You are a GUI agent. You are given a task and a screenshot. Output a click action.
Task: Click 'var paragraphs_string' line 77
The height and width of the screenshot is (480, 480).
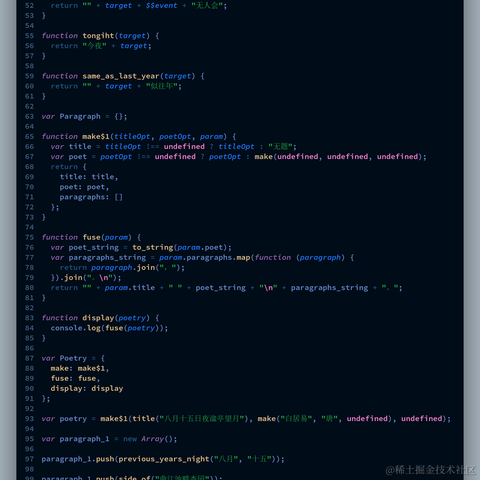(202, 257)
